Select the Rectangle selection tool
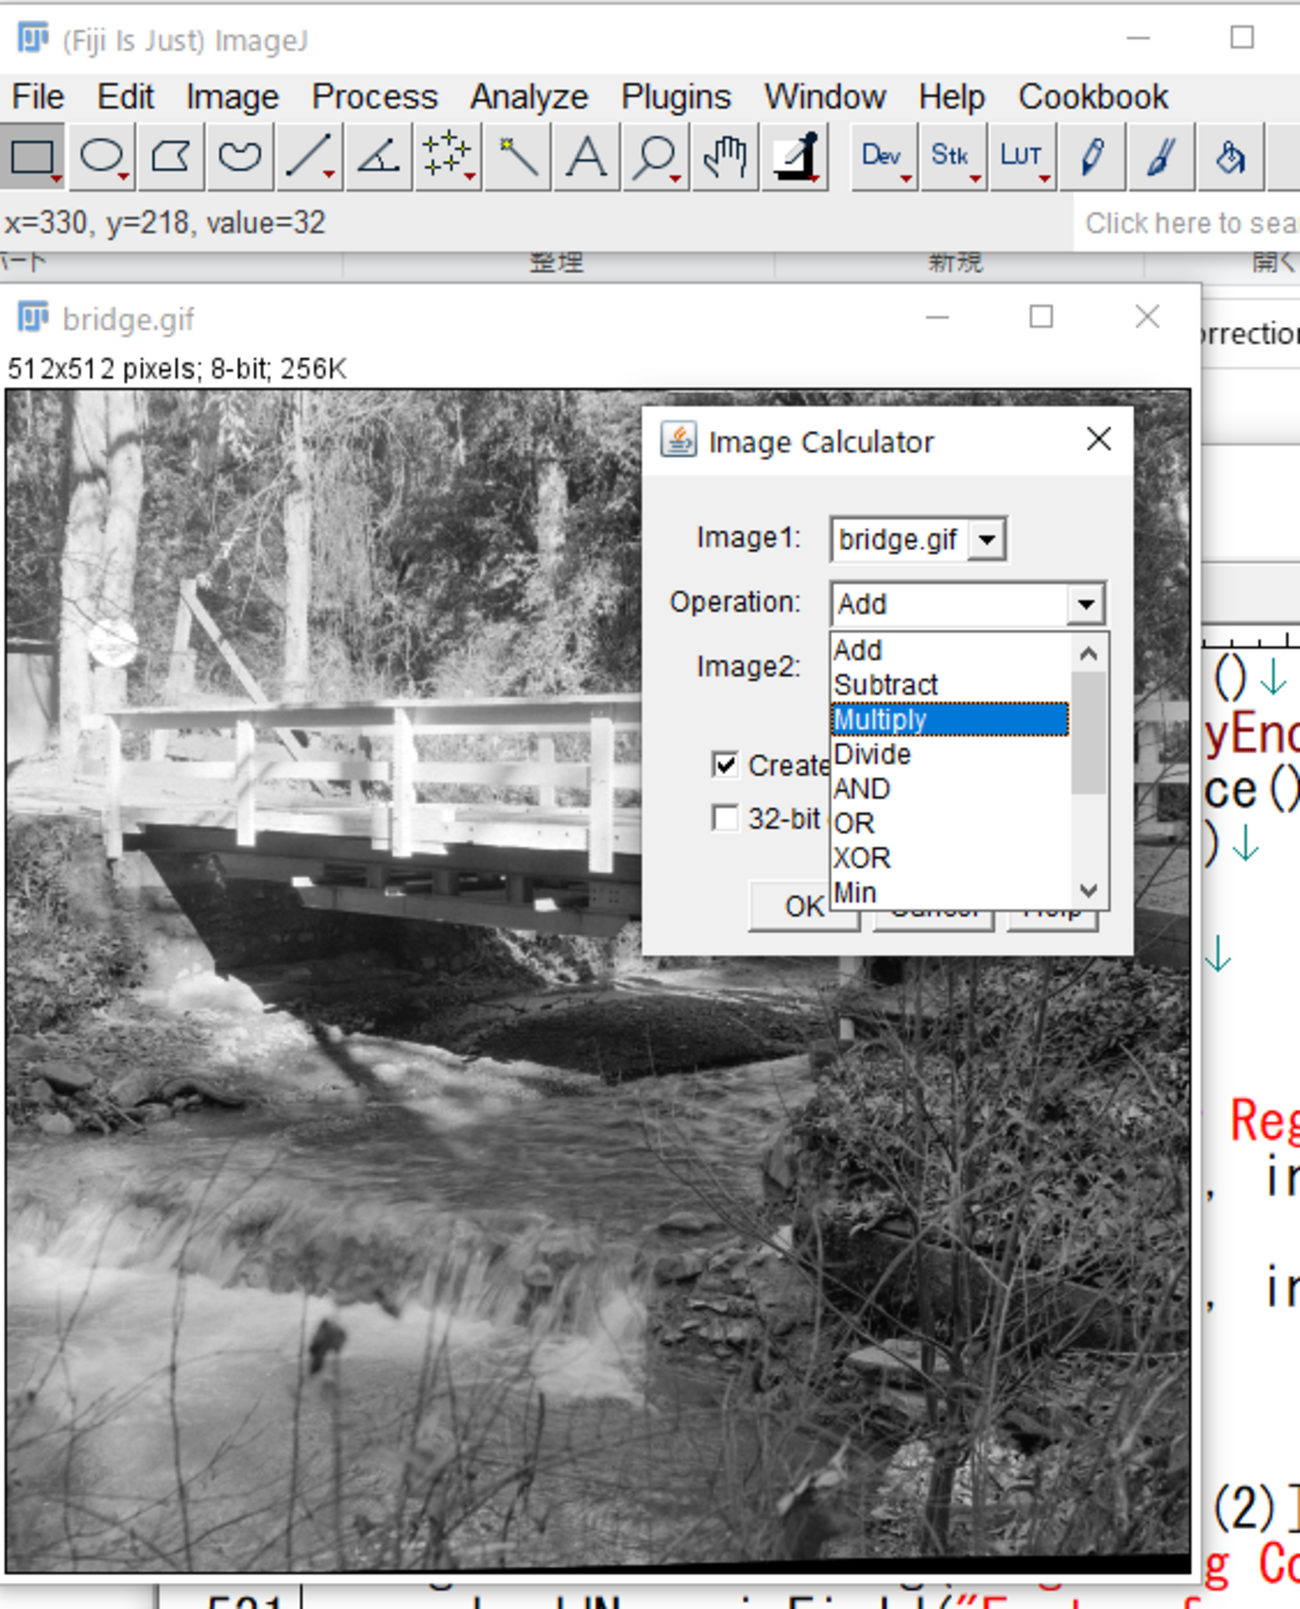 [x=32, y=157]
